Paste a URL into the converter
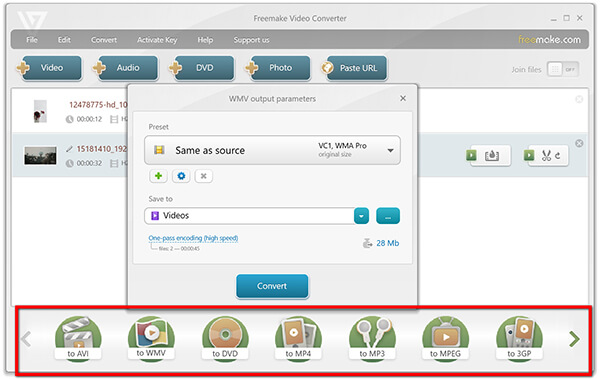 354,68
